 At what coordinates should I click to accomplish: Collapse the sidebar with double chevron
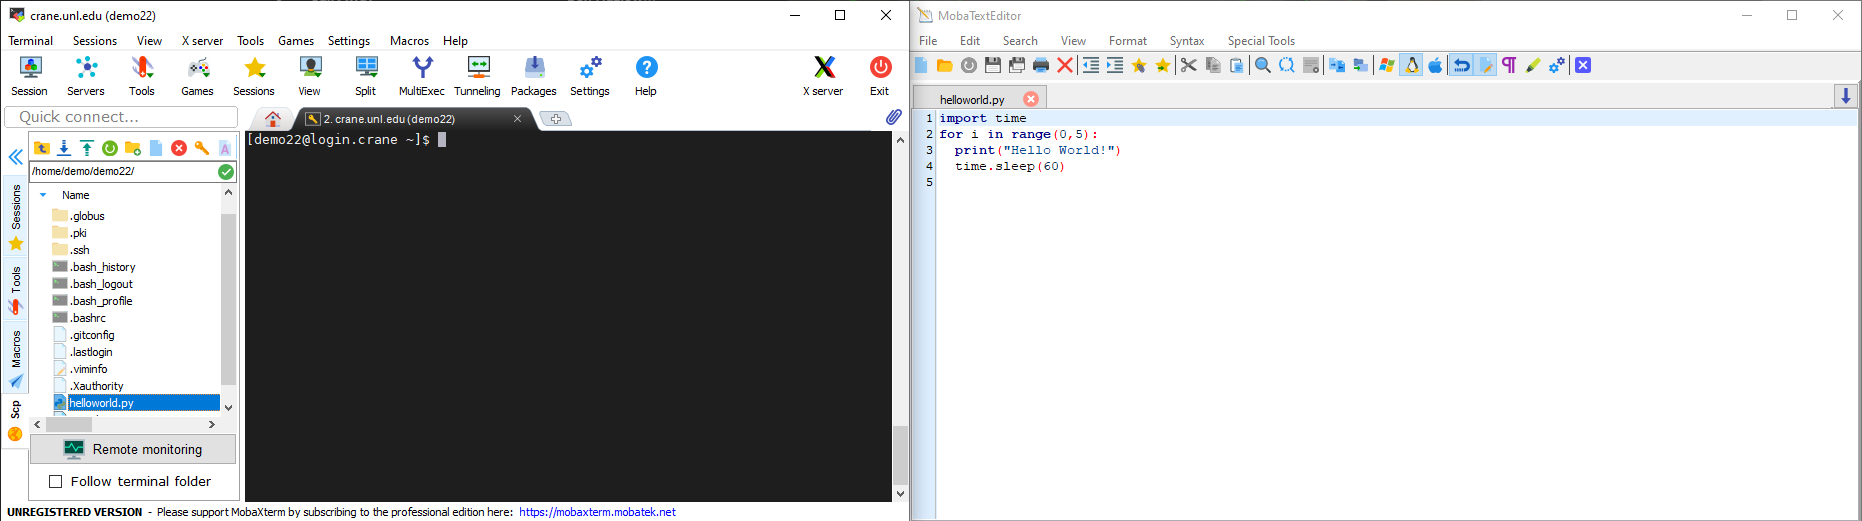pos(16,157)
